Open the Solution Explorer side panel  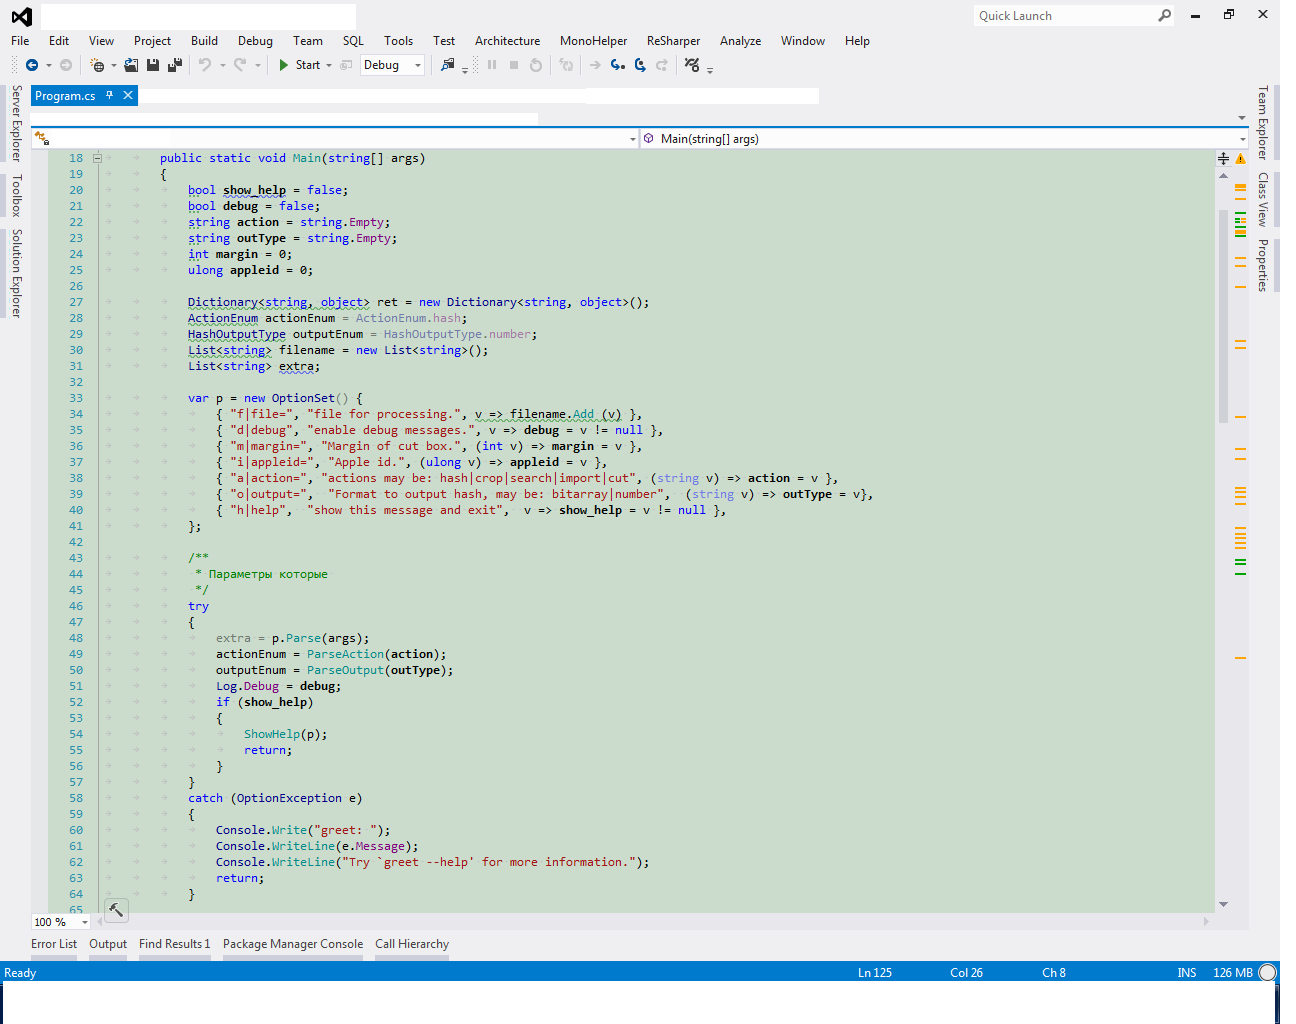16,273
